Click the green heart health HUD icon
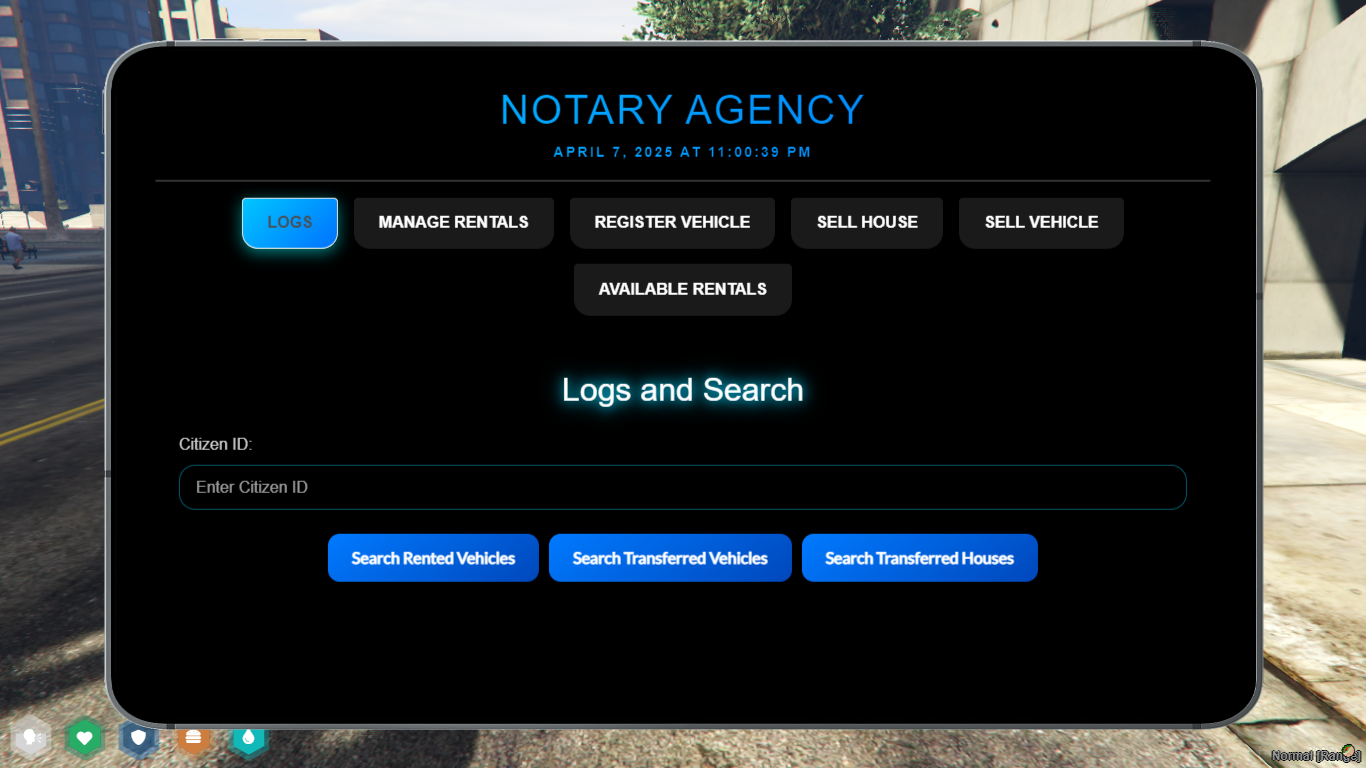The width and height of the screenshot is (1366, 768). point(84,739)
